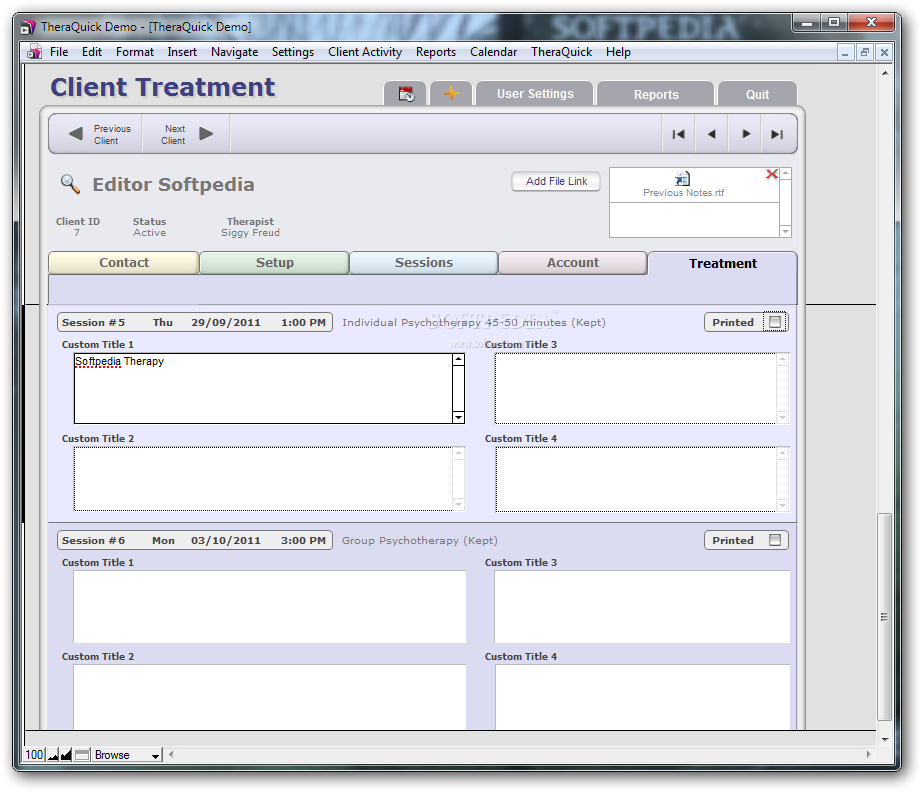Switch to the Account tab
Viewport: 922px width, 792px height.
coord(573,263)
